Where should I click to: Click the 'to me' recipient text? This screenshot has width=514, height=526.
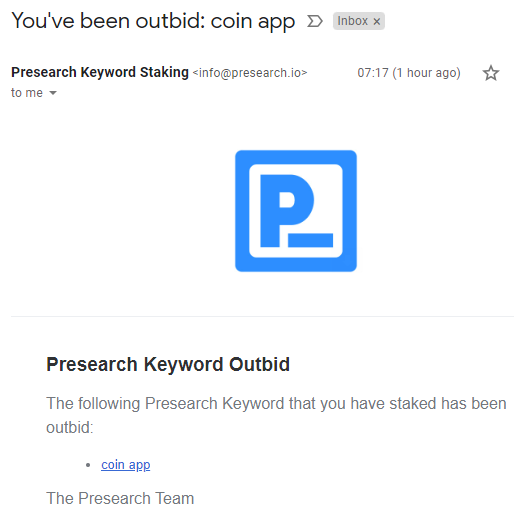pyautogui.click(x=27, y=93)
